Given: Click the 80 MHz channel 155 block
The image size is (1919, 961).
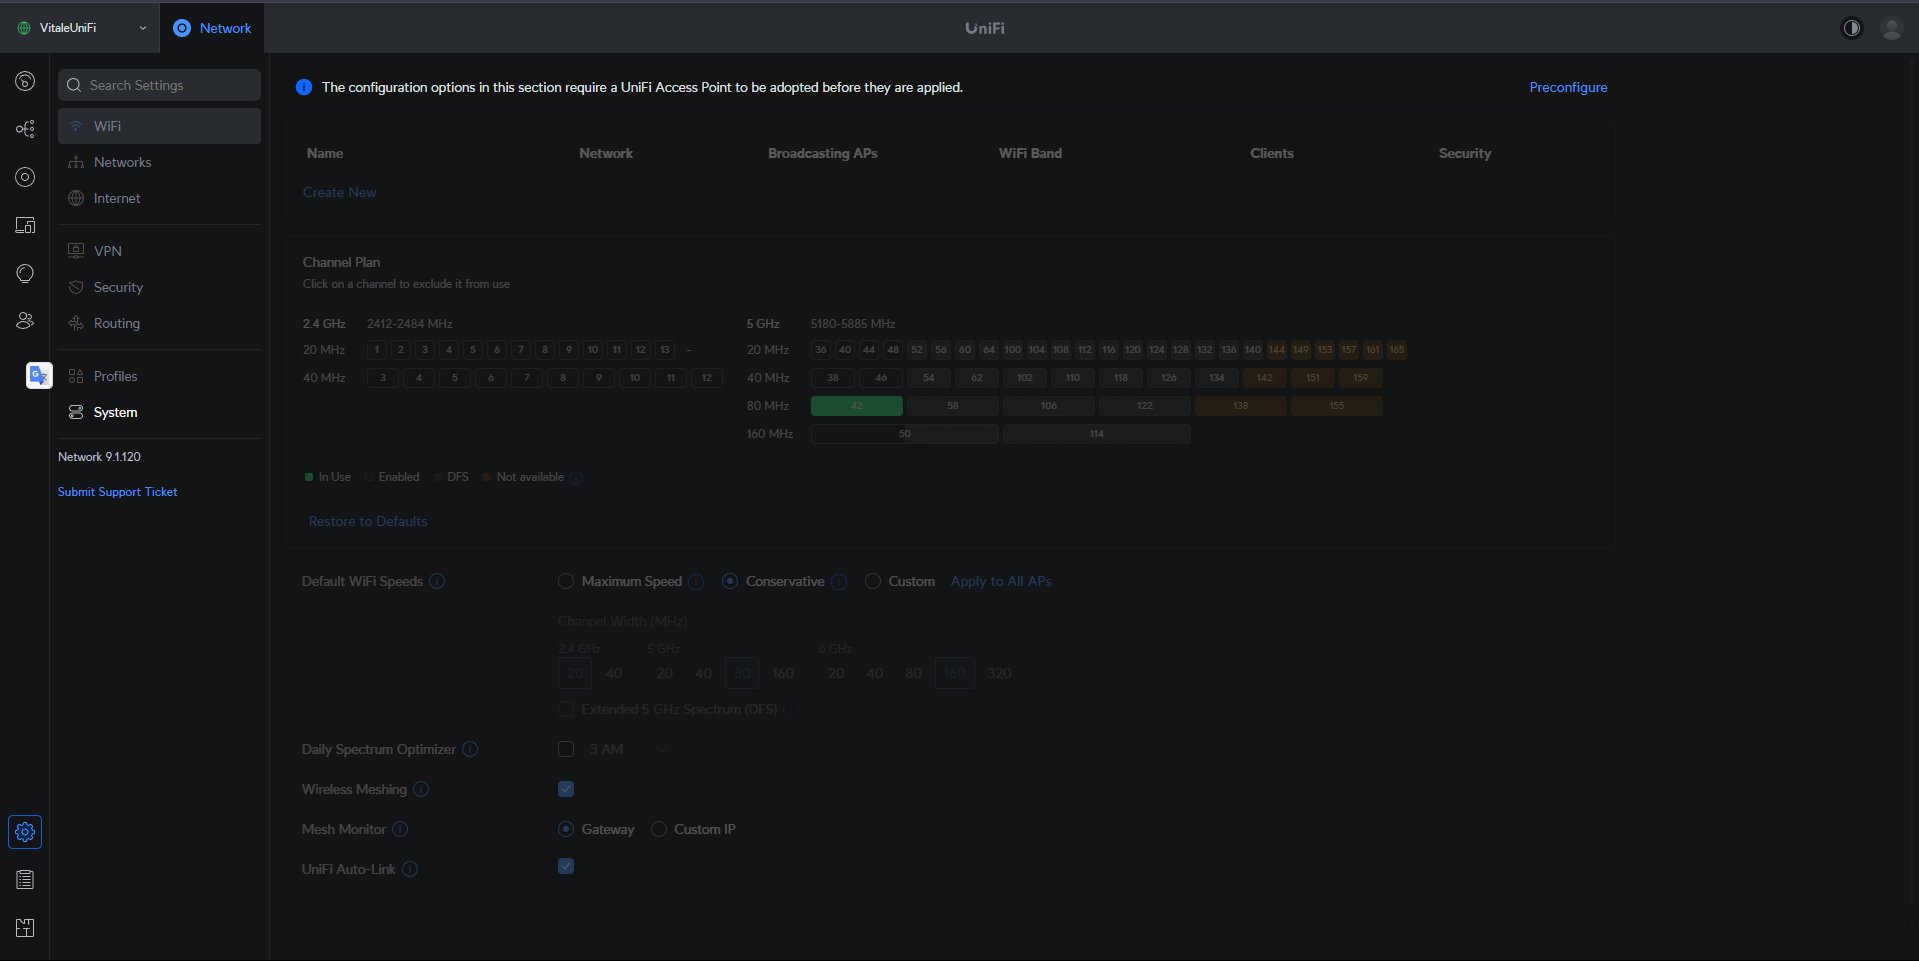Looking at the screenshot, I should click(x=1337, y=406).
